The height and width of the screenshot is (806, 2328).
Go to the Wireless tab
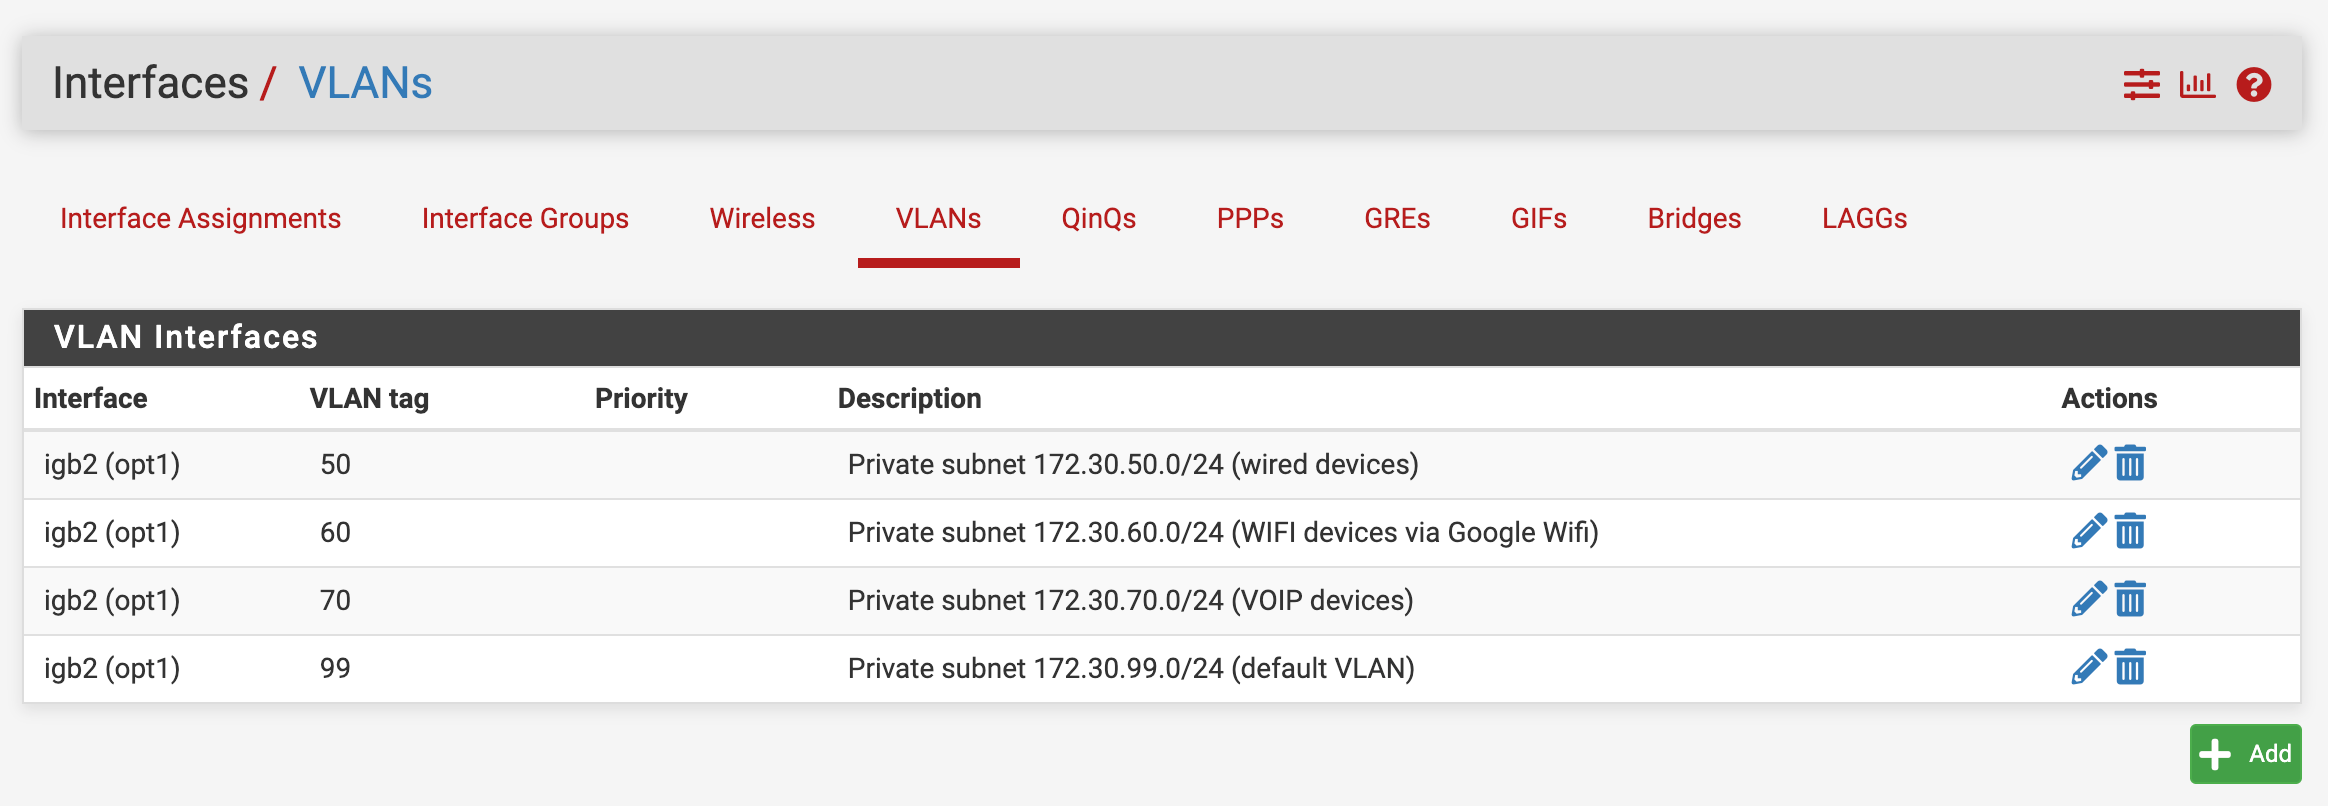coord(762,218)
